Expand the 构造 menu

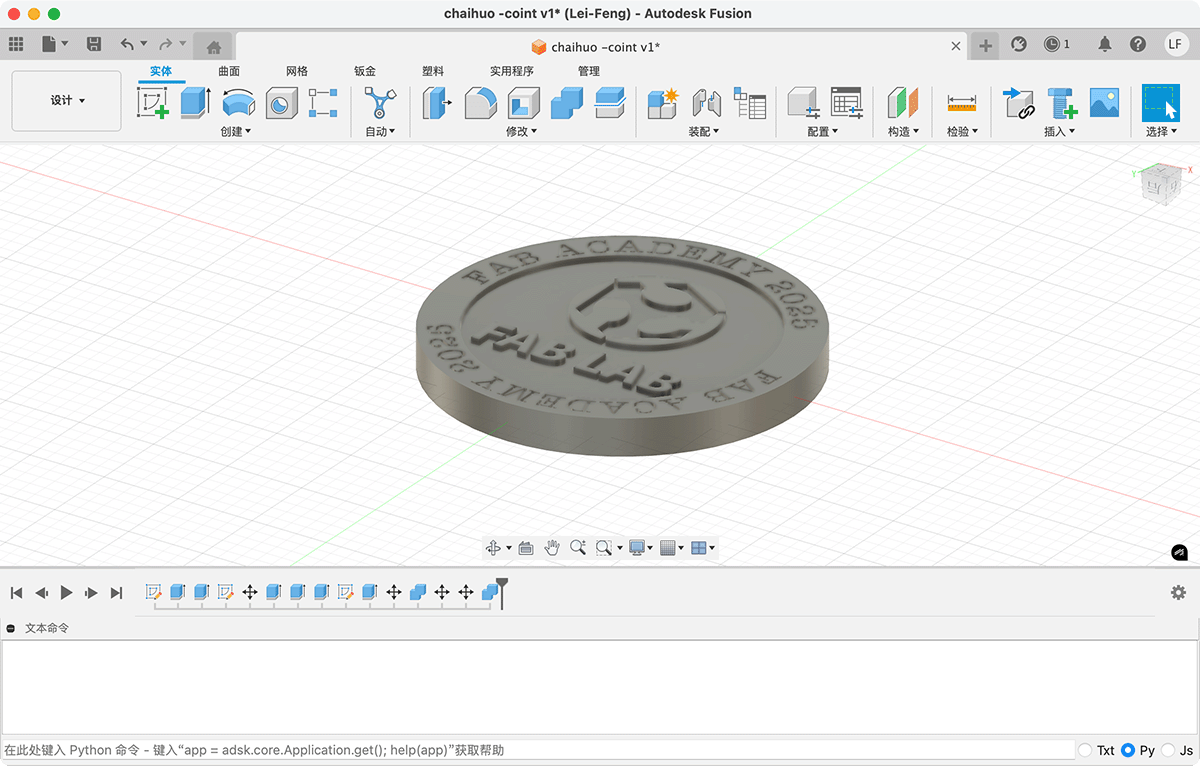(x=903, y=131)
